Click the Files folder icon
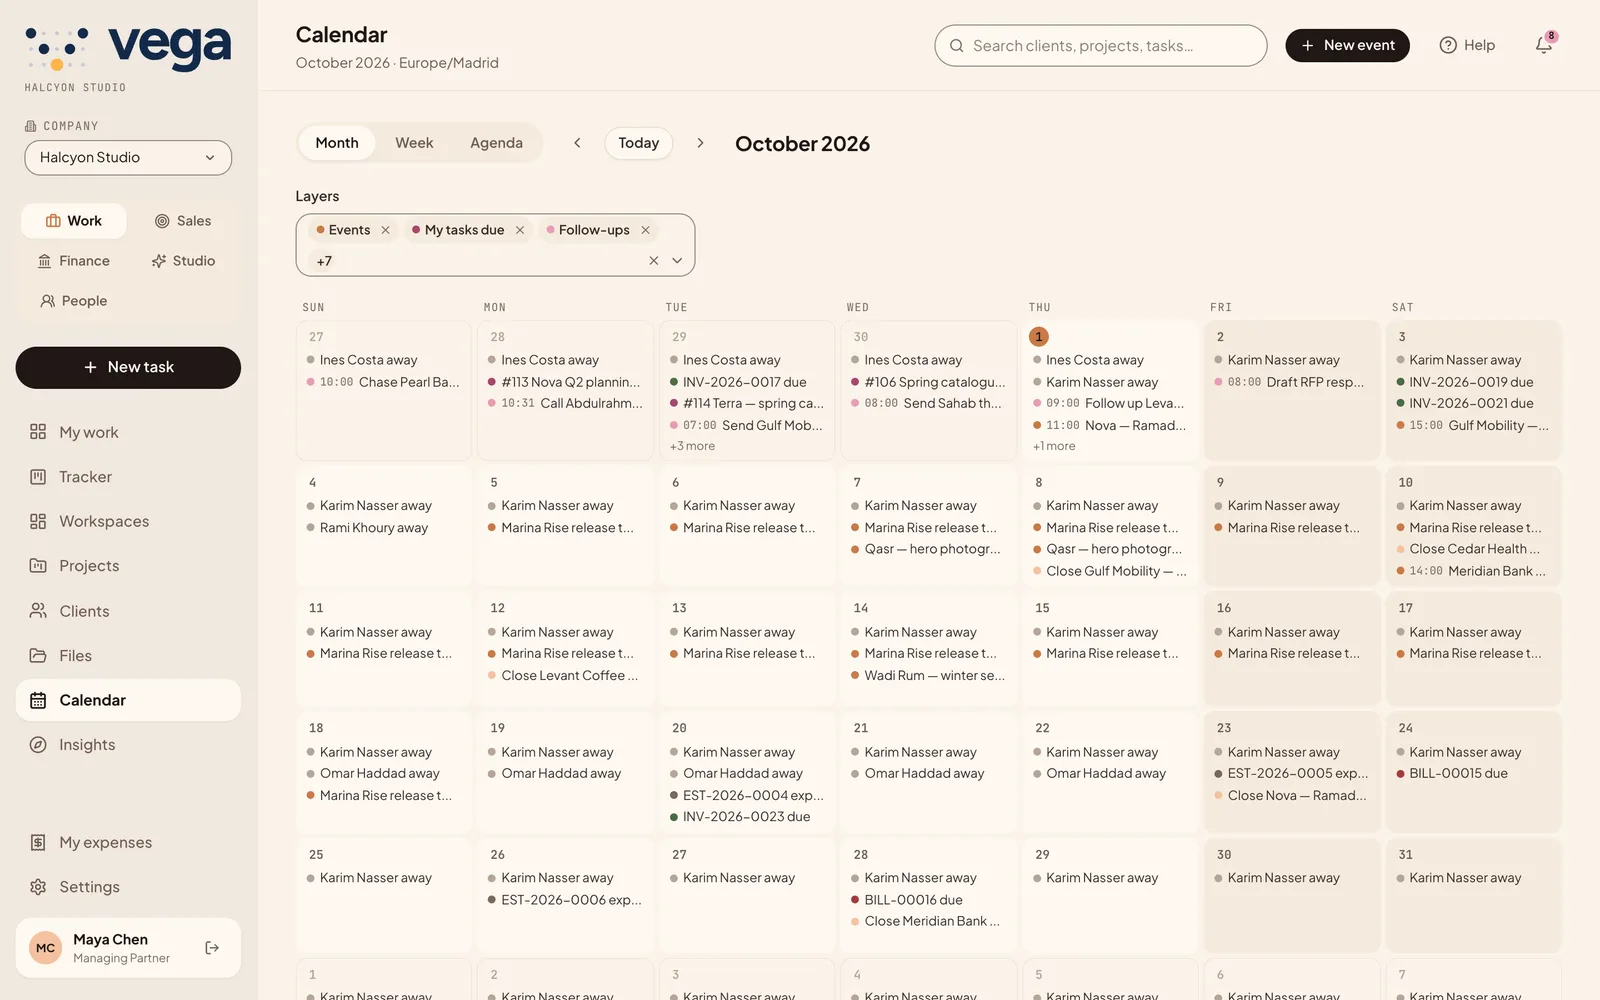Image resolution: width=1600 pixels, height=1000 pixels. pyautogui.click(x=38, y=656)
